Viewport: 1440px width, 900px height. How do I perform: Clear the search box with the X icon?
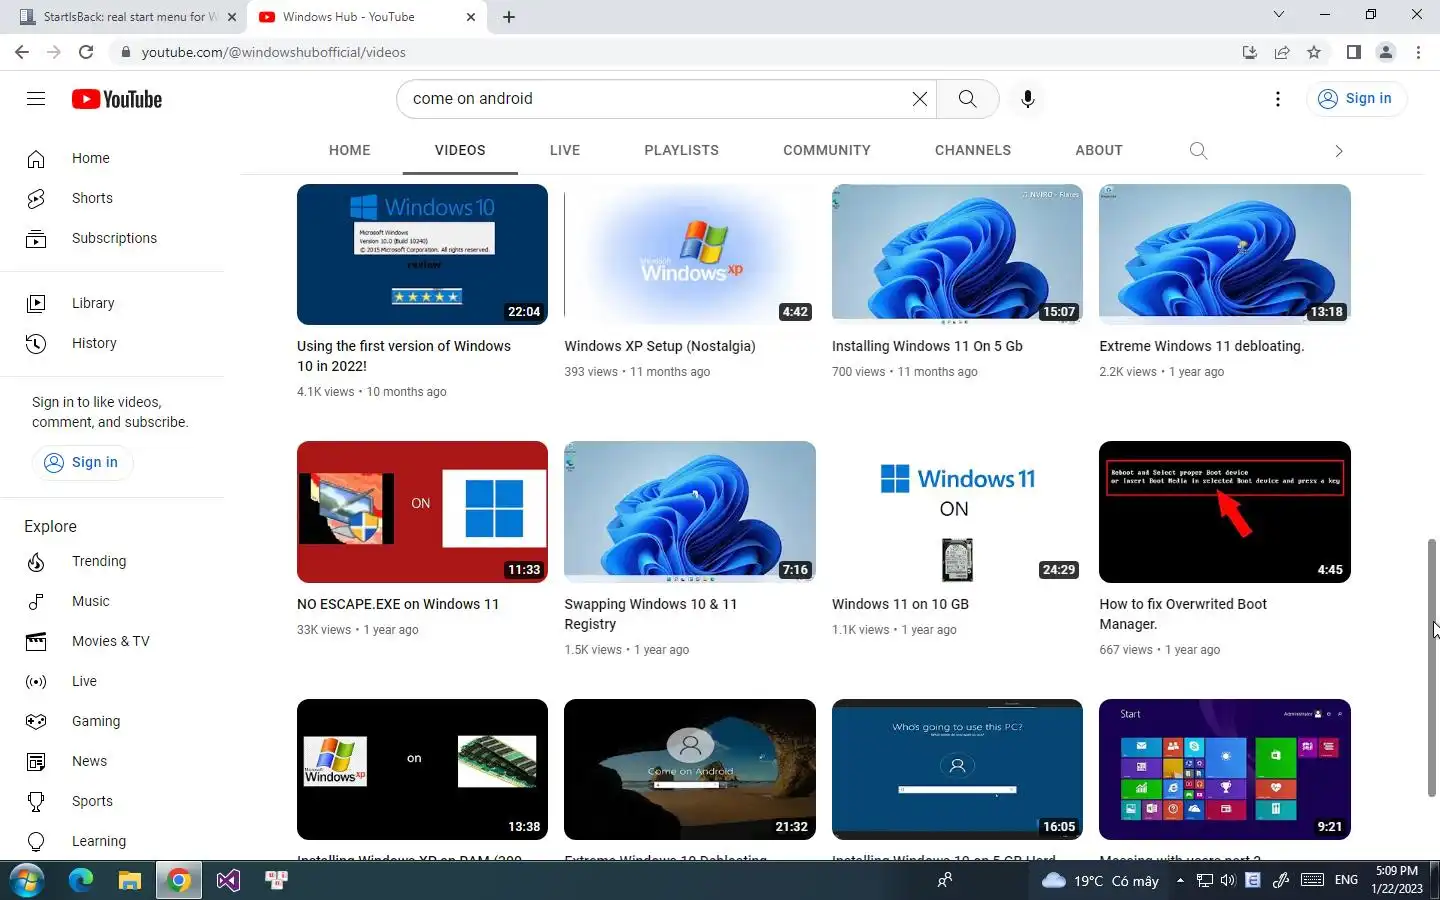click(919, 99)
